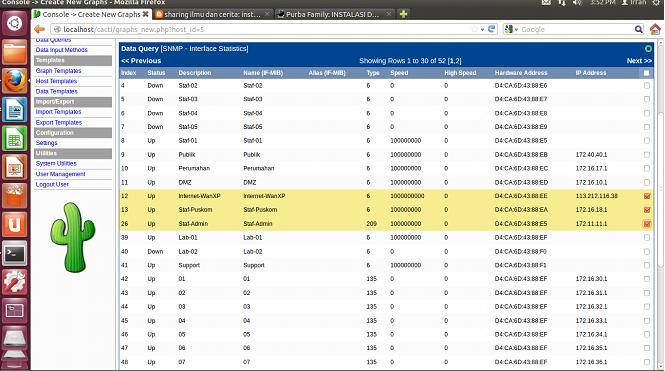Open network indicator in top panel
Image resolution: width=665 pixels, height=371 pixels.
click(562, 3)
